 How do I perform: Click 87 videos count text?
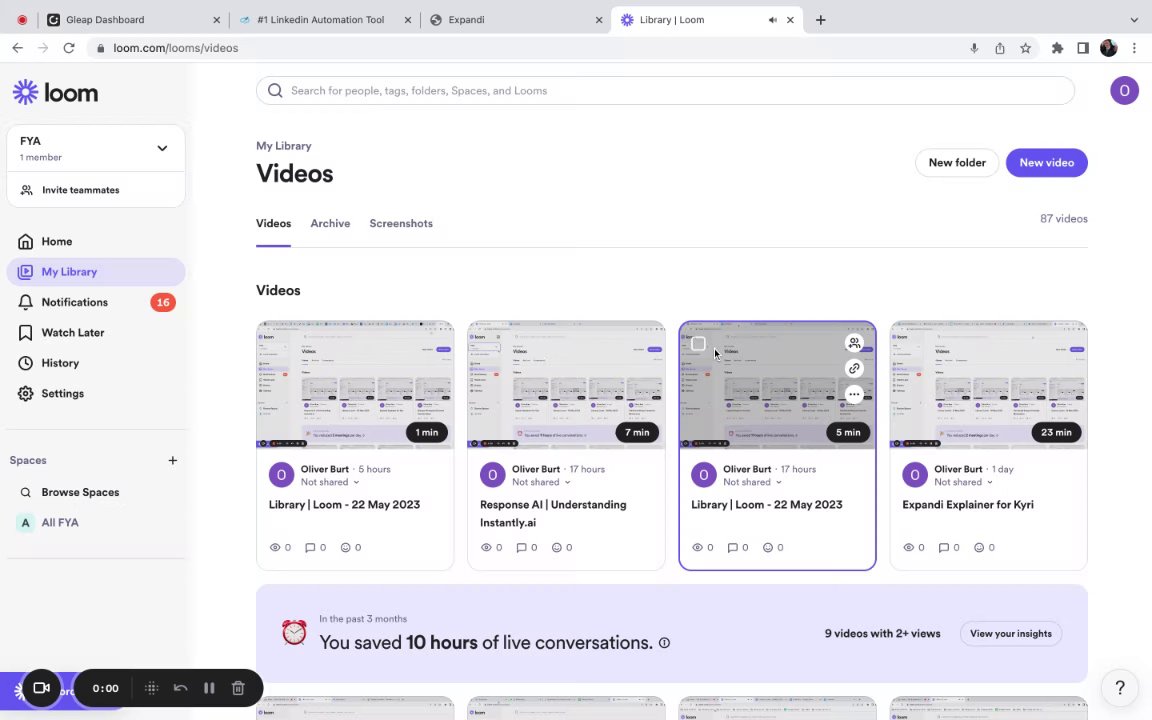[1064, 219]
